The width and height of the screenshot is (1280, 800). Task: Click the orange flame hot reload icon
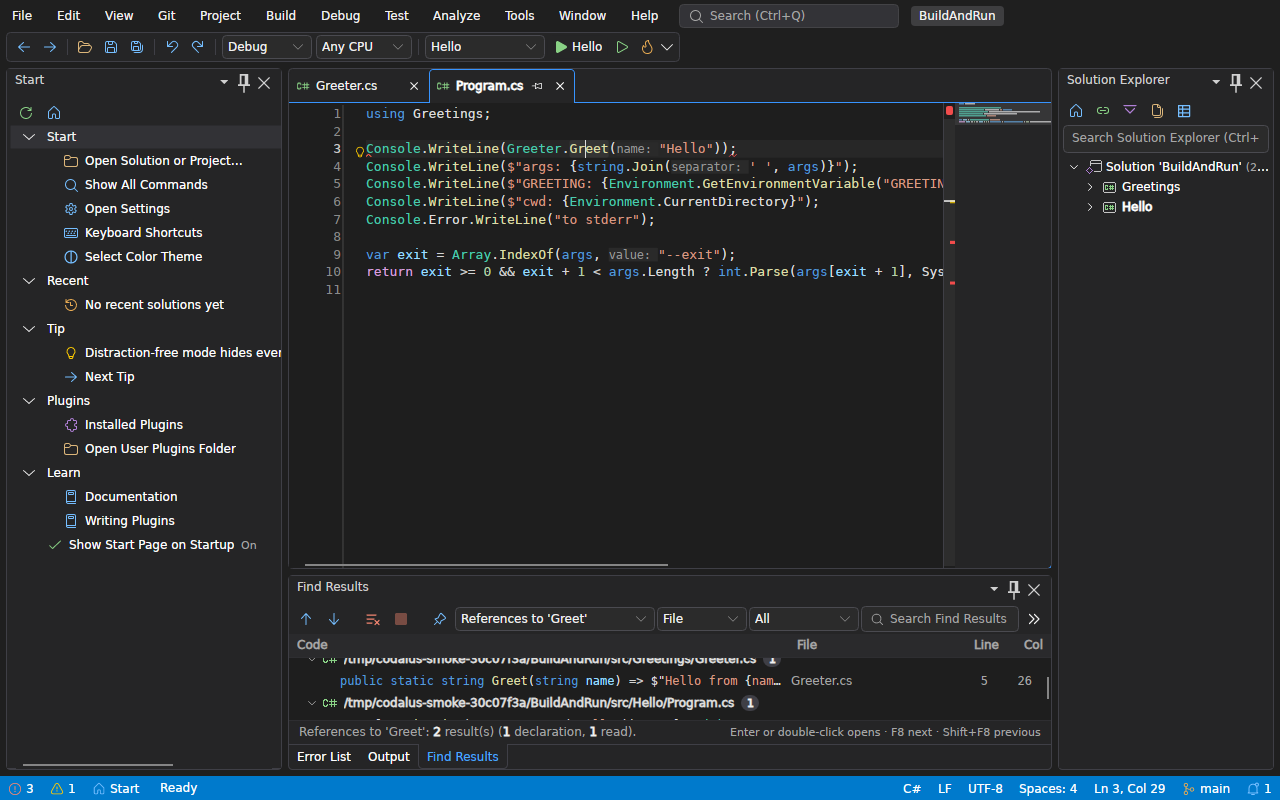click(647, 47)
